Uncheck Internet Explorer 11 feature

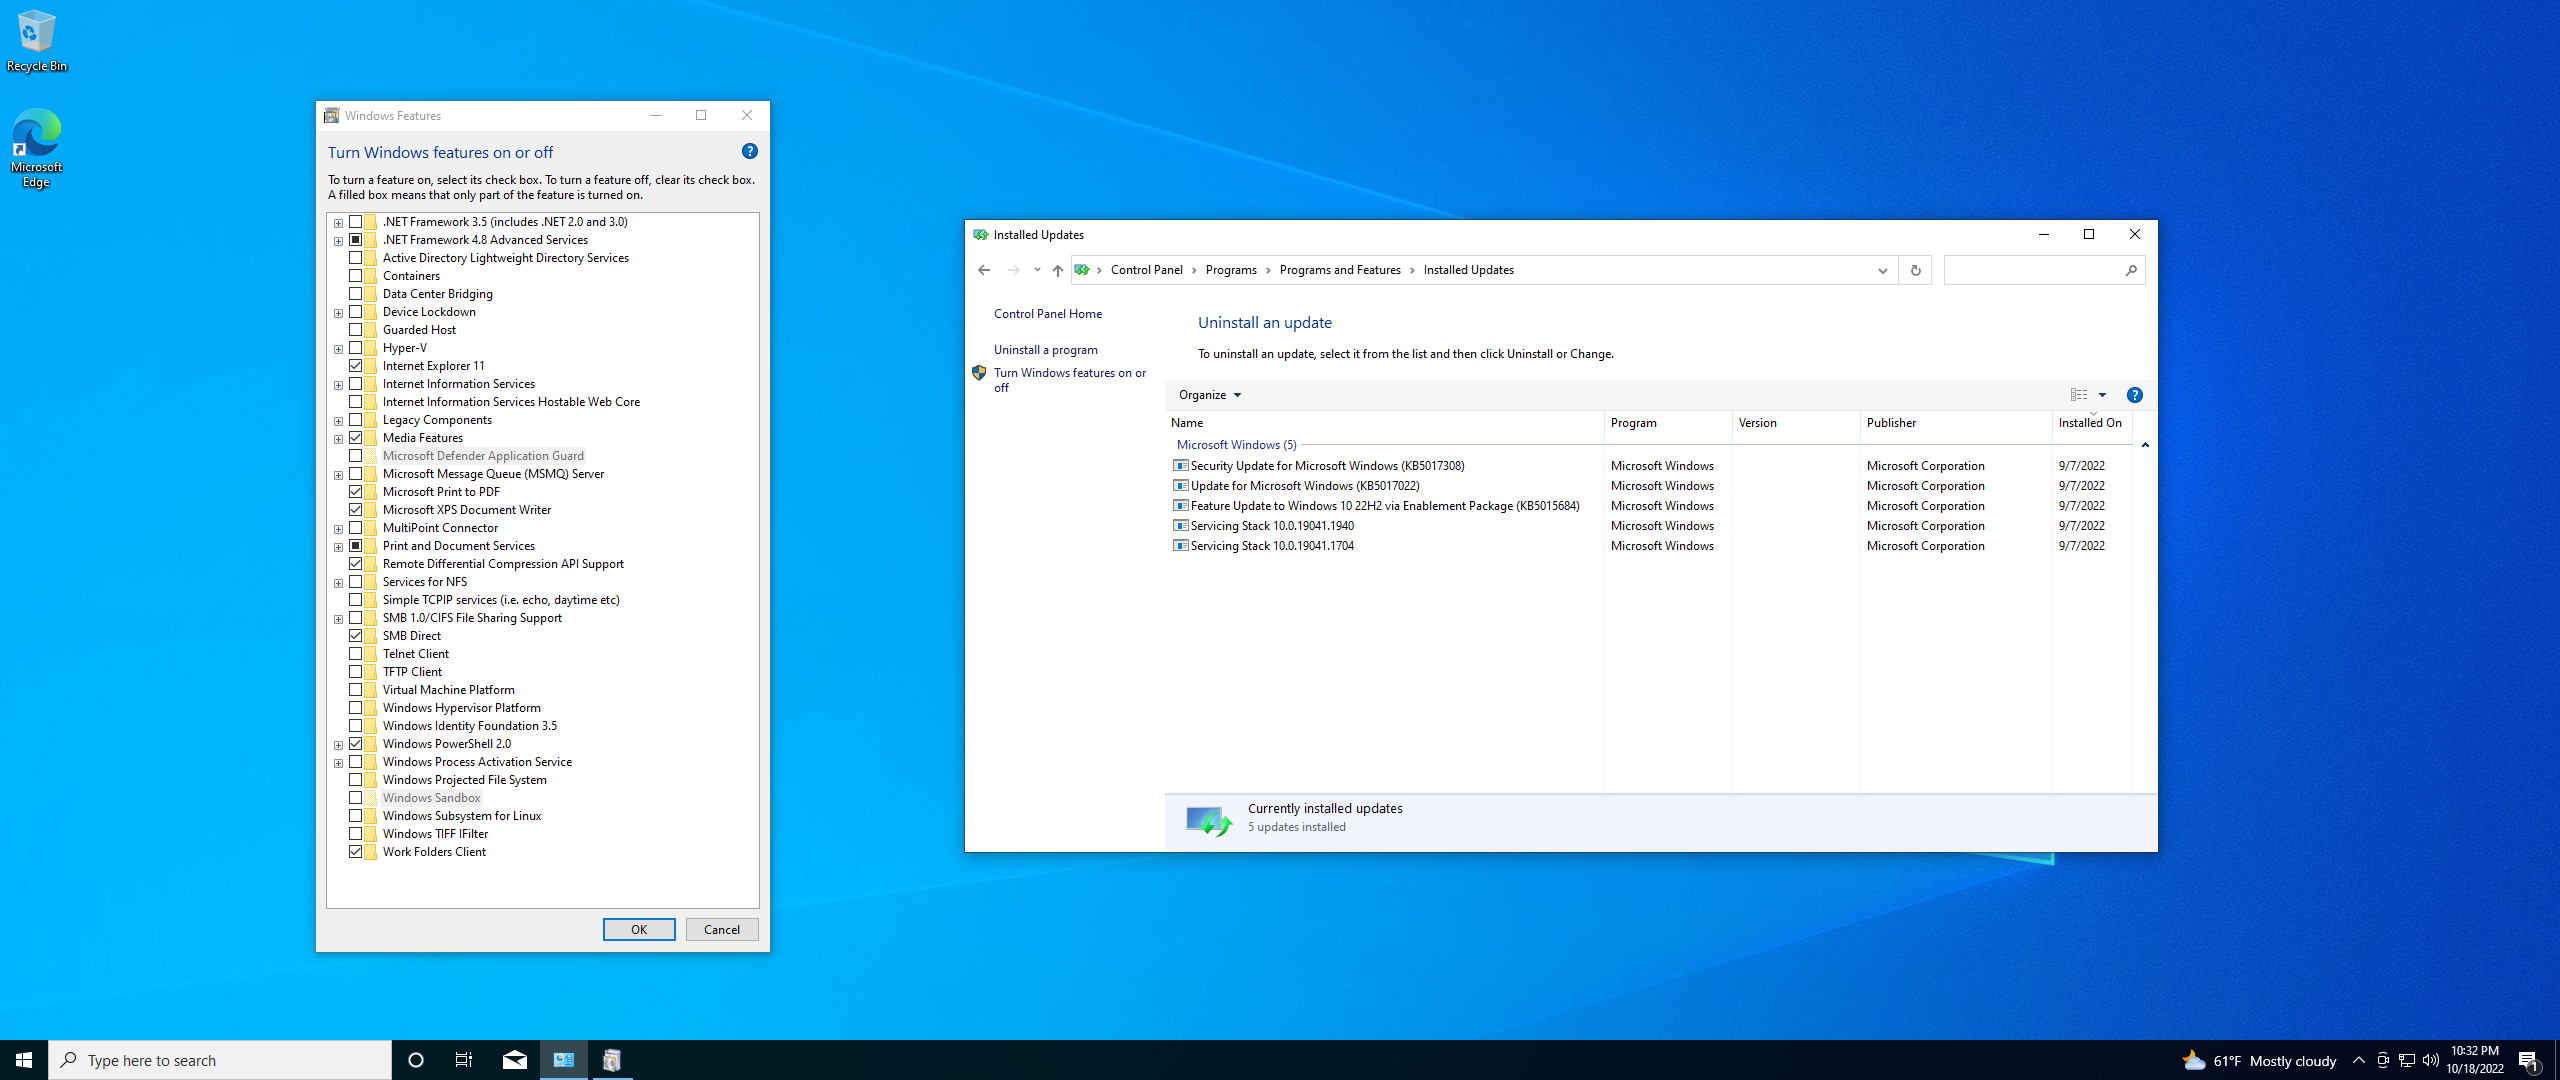[x=355, y=366]
